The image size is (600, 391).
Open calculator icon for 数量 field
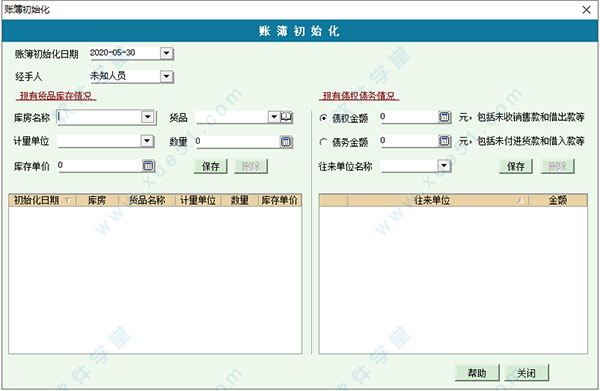pos(286,142)
